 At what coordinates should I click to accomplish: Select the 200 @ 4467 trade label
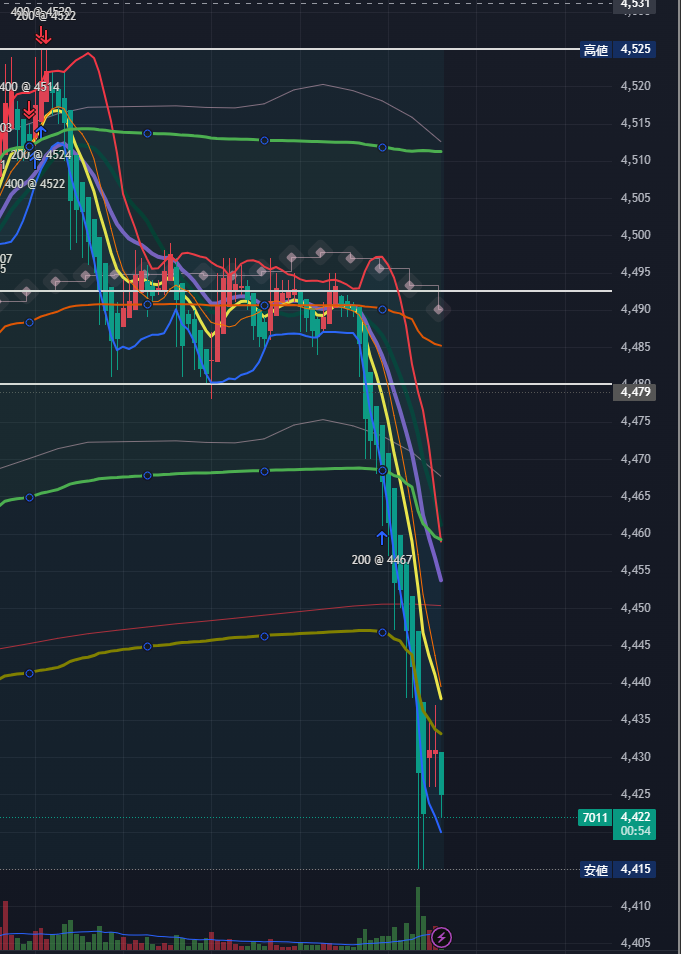click(x=382, y=560)
